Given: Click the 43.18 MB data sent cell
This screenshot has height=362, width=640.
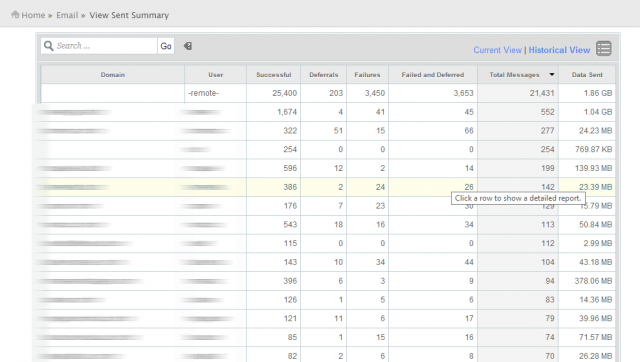Looking at the screenshot, I should 587,262.
